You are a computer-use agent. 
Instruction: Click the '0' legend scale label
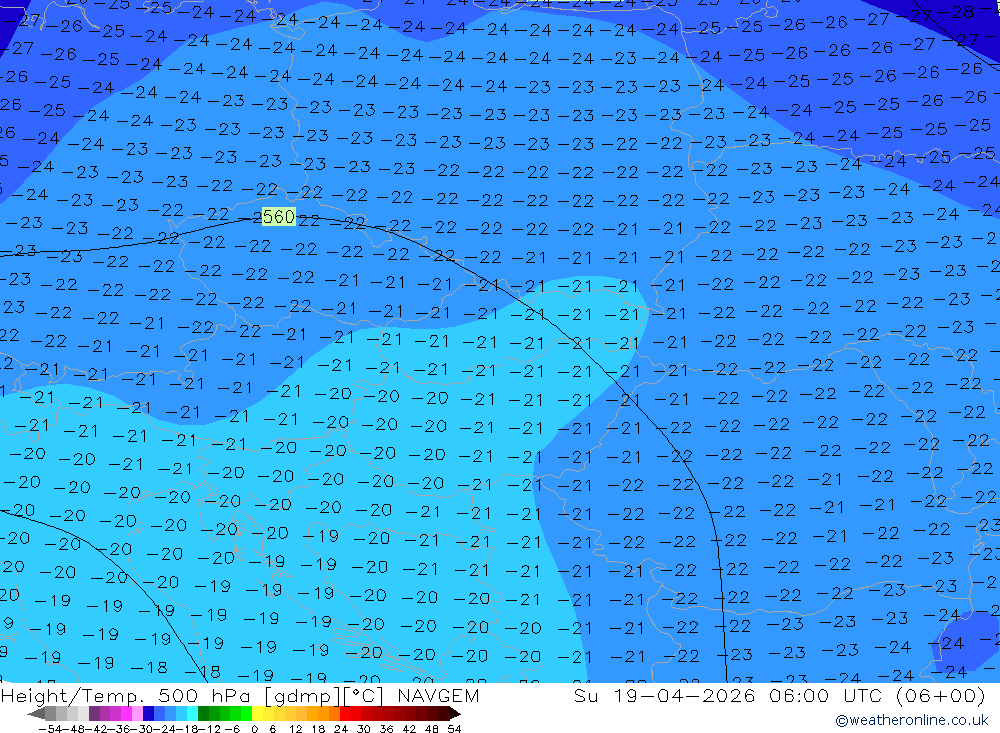point(254,729)
